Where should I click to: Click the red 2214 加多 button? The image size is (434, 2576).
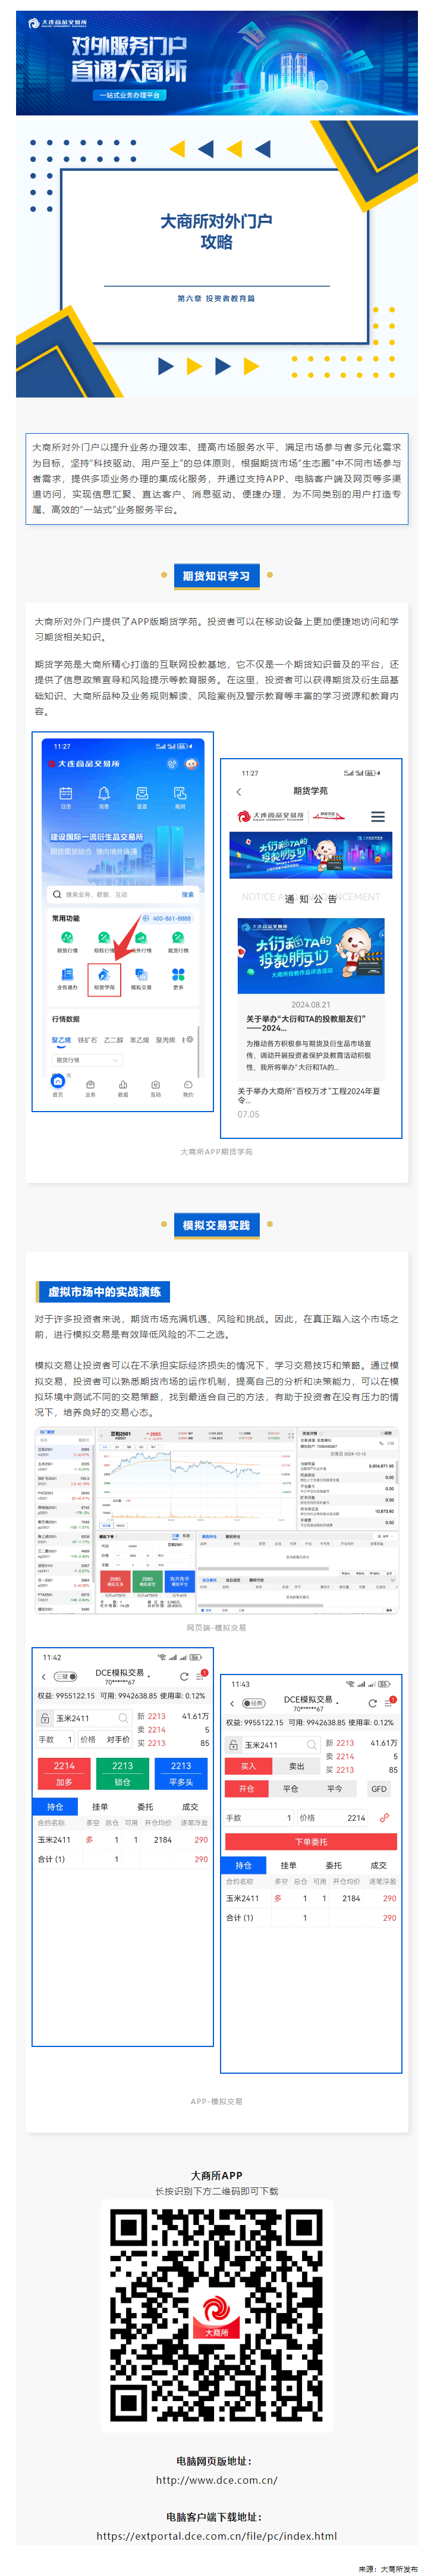click(64, 1773)
